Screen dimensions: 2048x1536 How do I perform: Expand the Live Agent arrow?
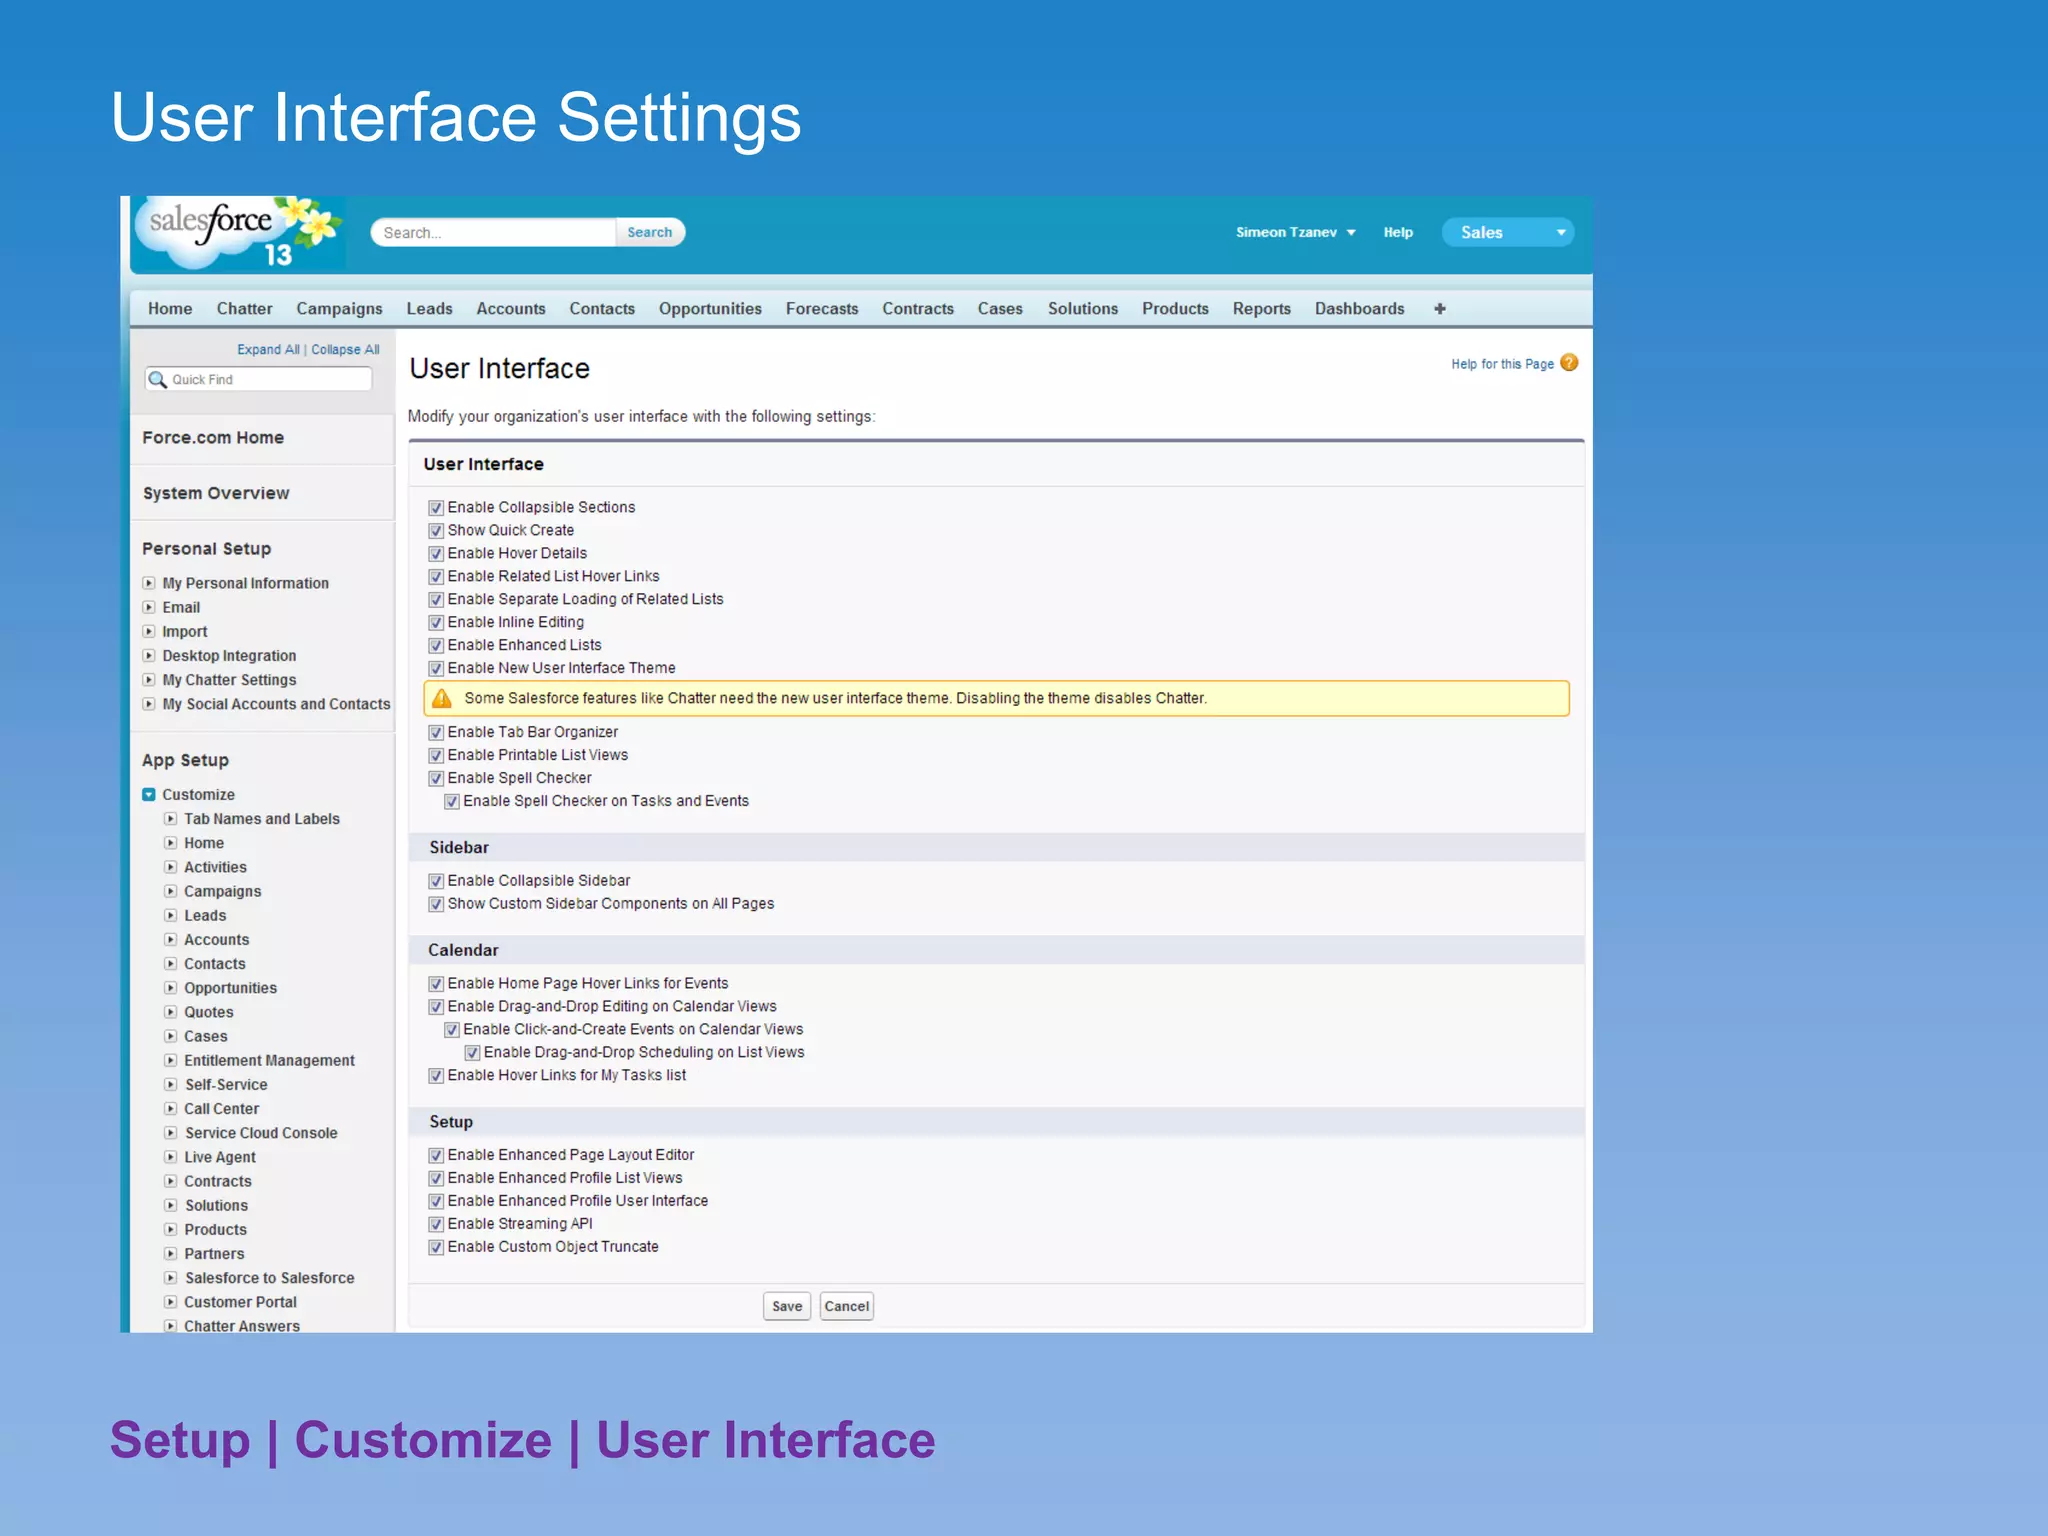[171, 1157]
